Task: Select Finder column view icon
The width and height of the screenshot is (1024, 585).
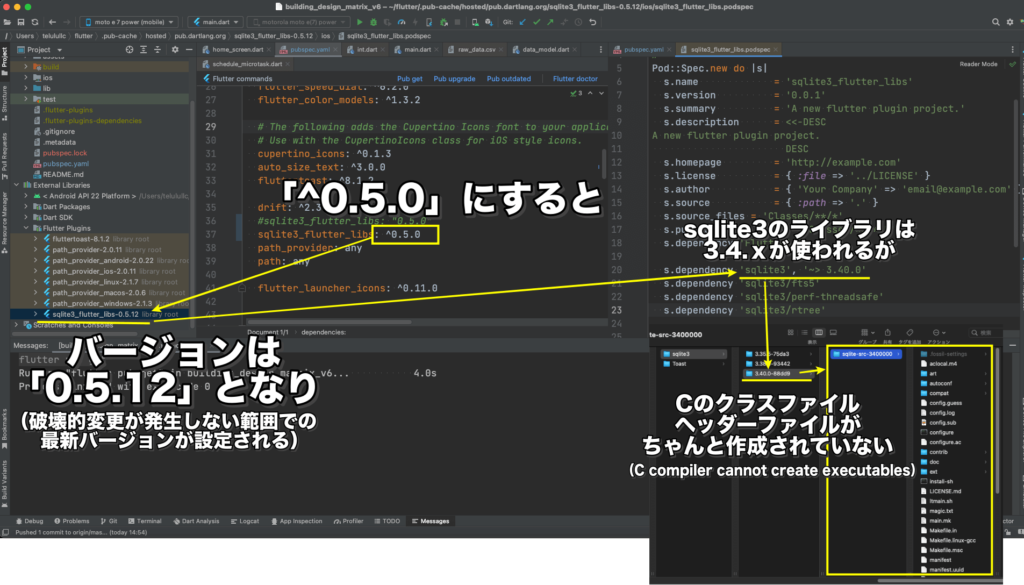Action: click(x=819, y=333)
